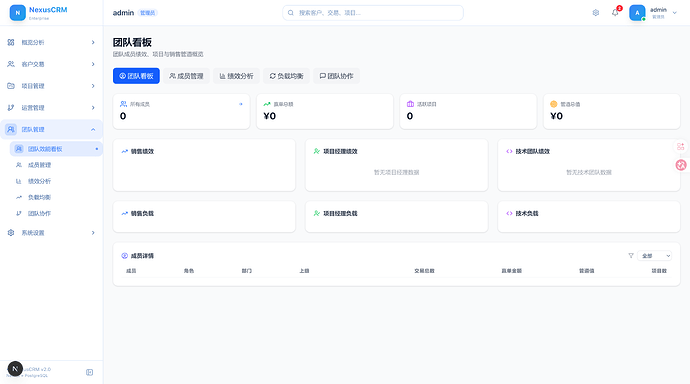
Task: Click the green trend icon on 赢单总额 card
Action: click(267, 104)
